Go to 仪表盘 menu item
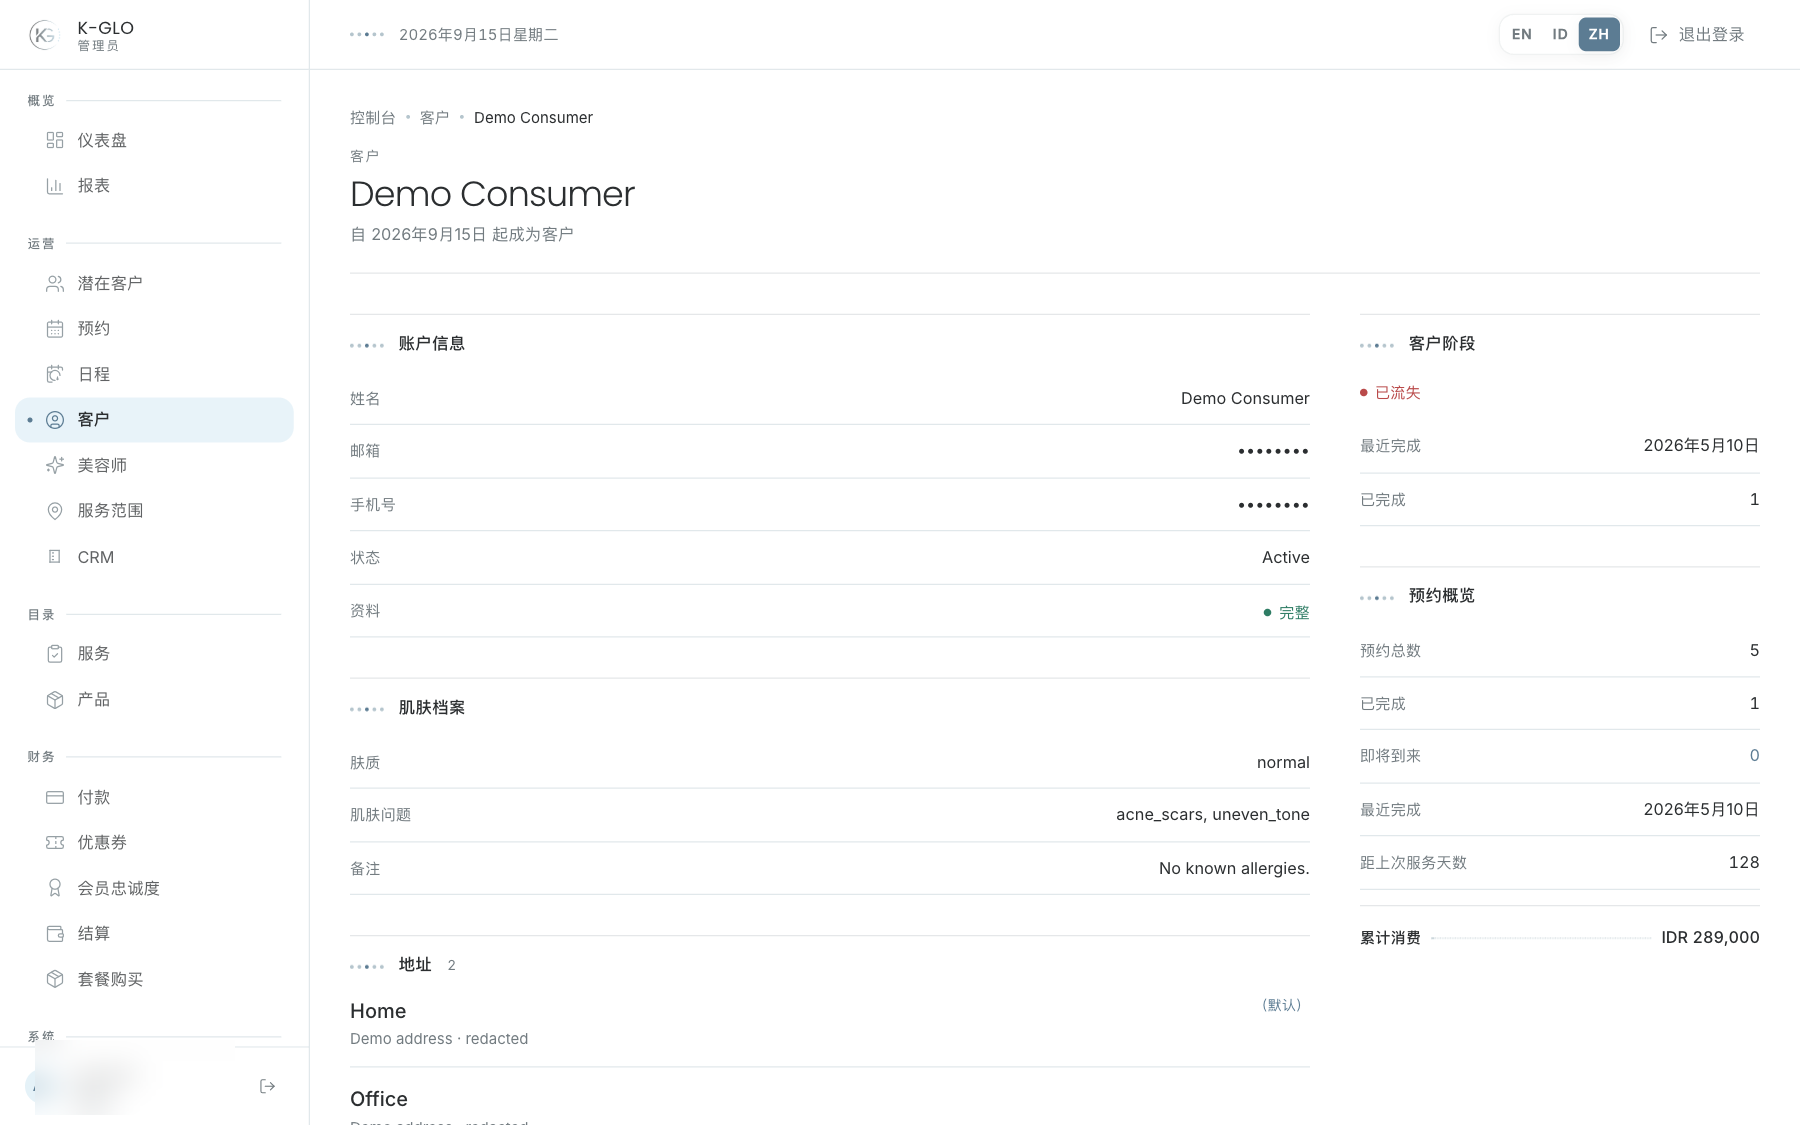1800x1125 pixels. coord(154,140)
